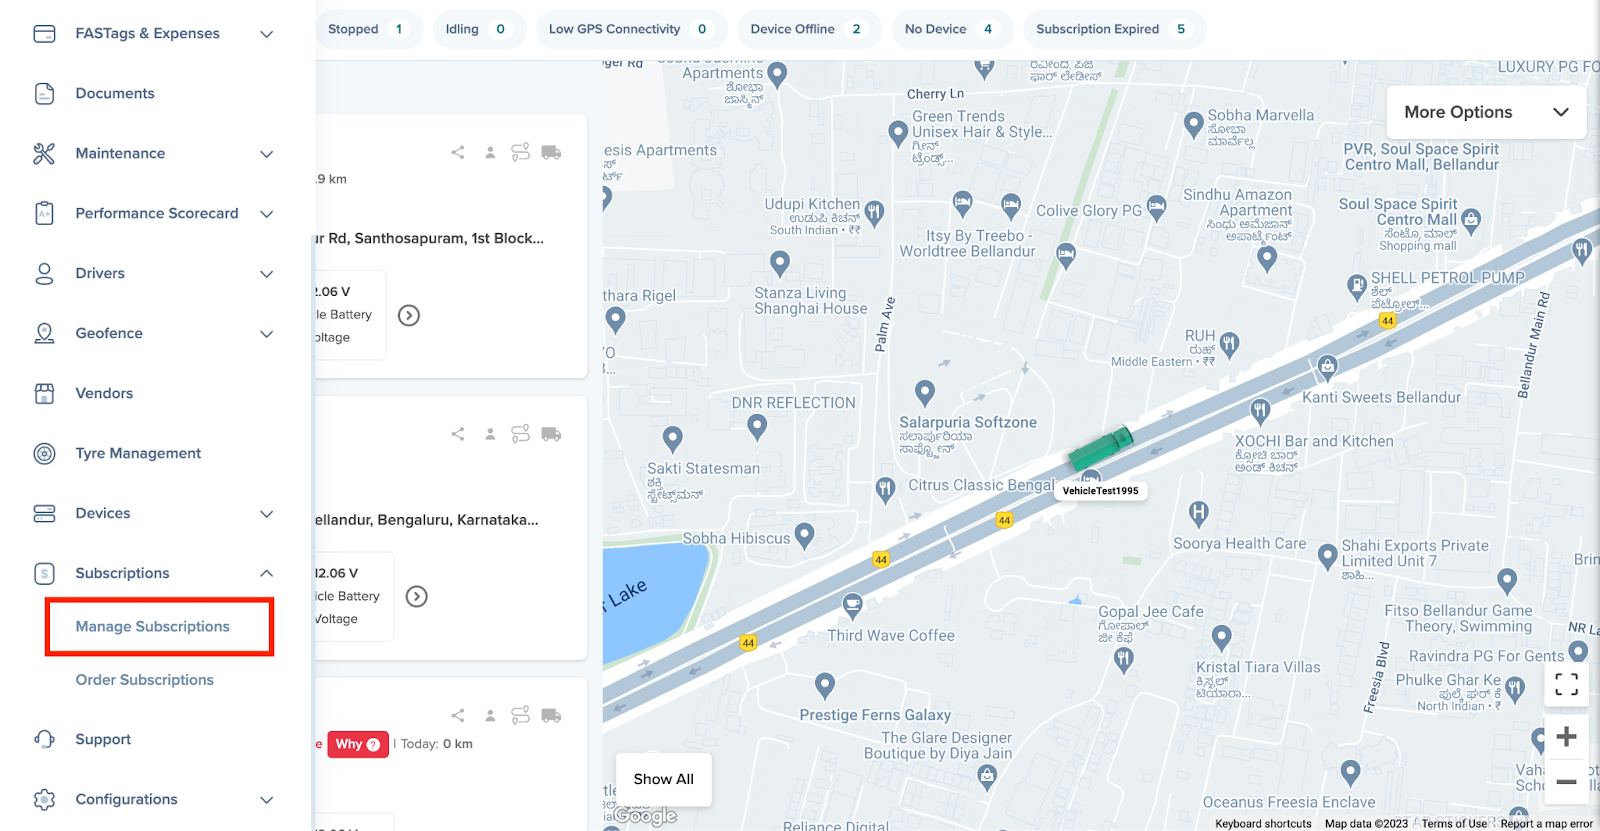Viewport: 1600px width, 831px height.
Task: Open the More Options dropdown
Action: (1485, 112)
